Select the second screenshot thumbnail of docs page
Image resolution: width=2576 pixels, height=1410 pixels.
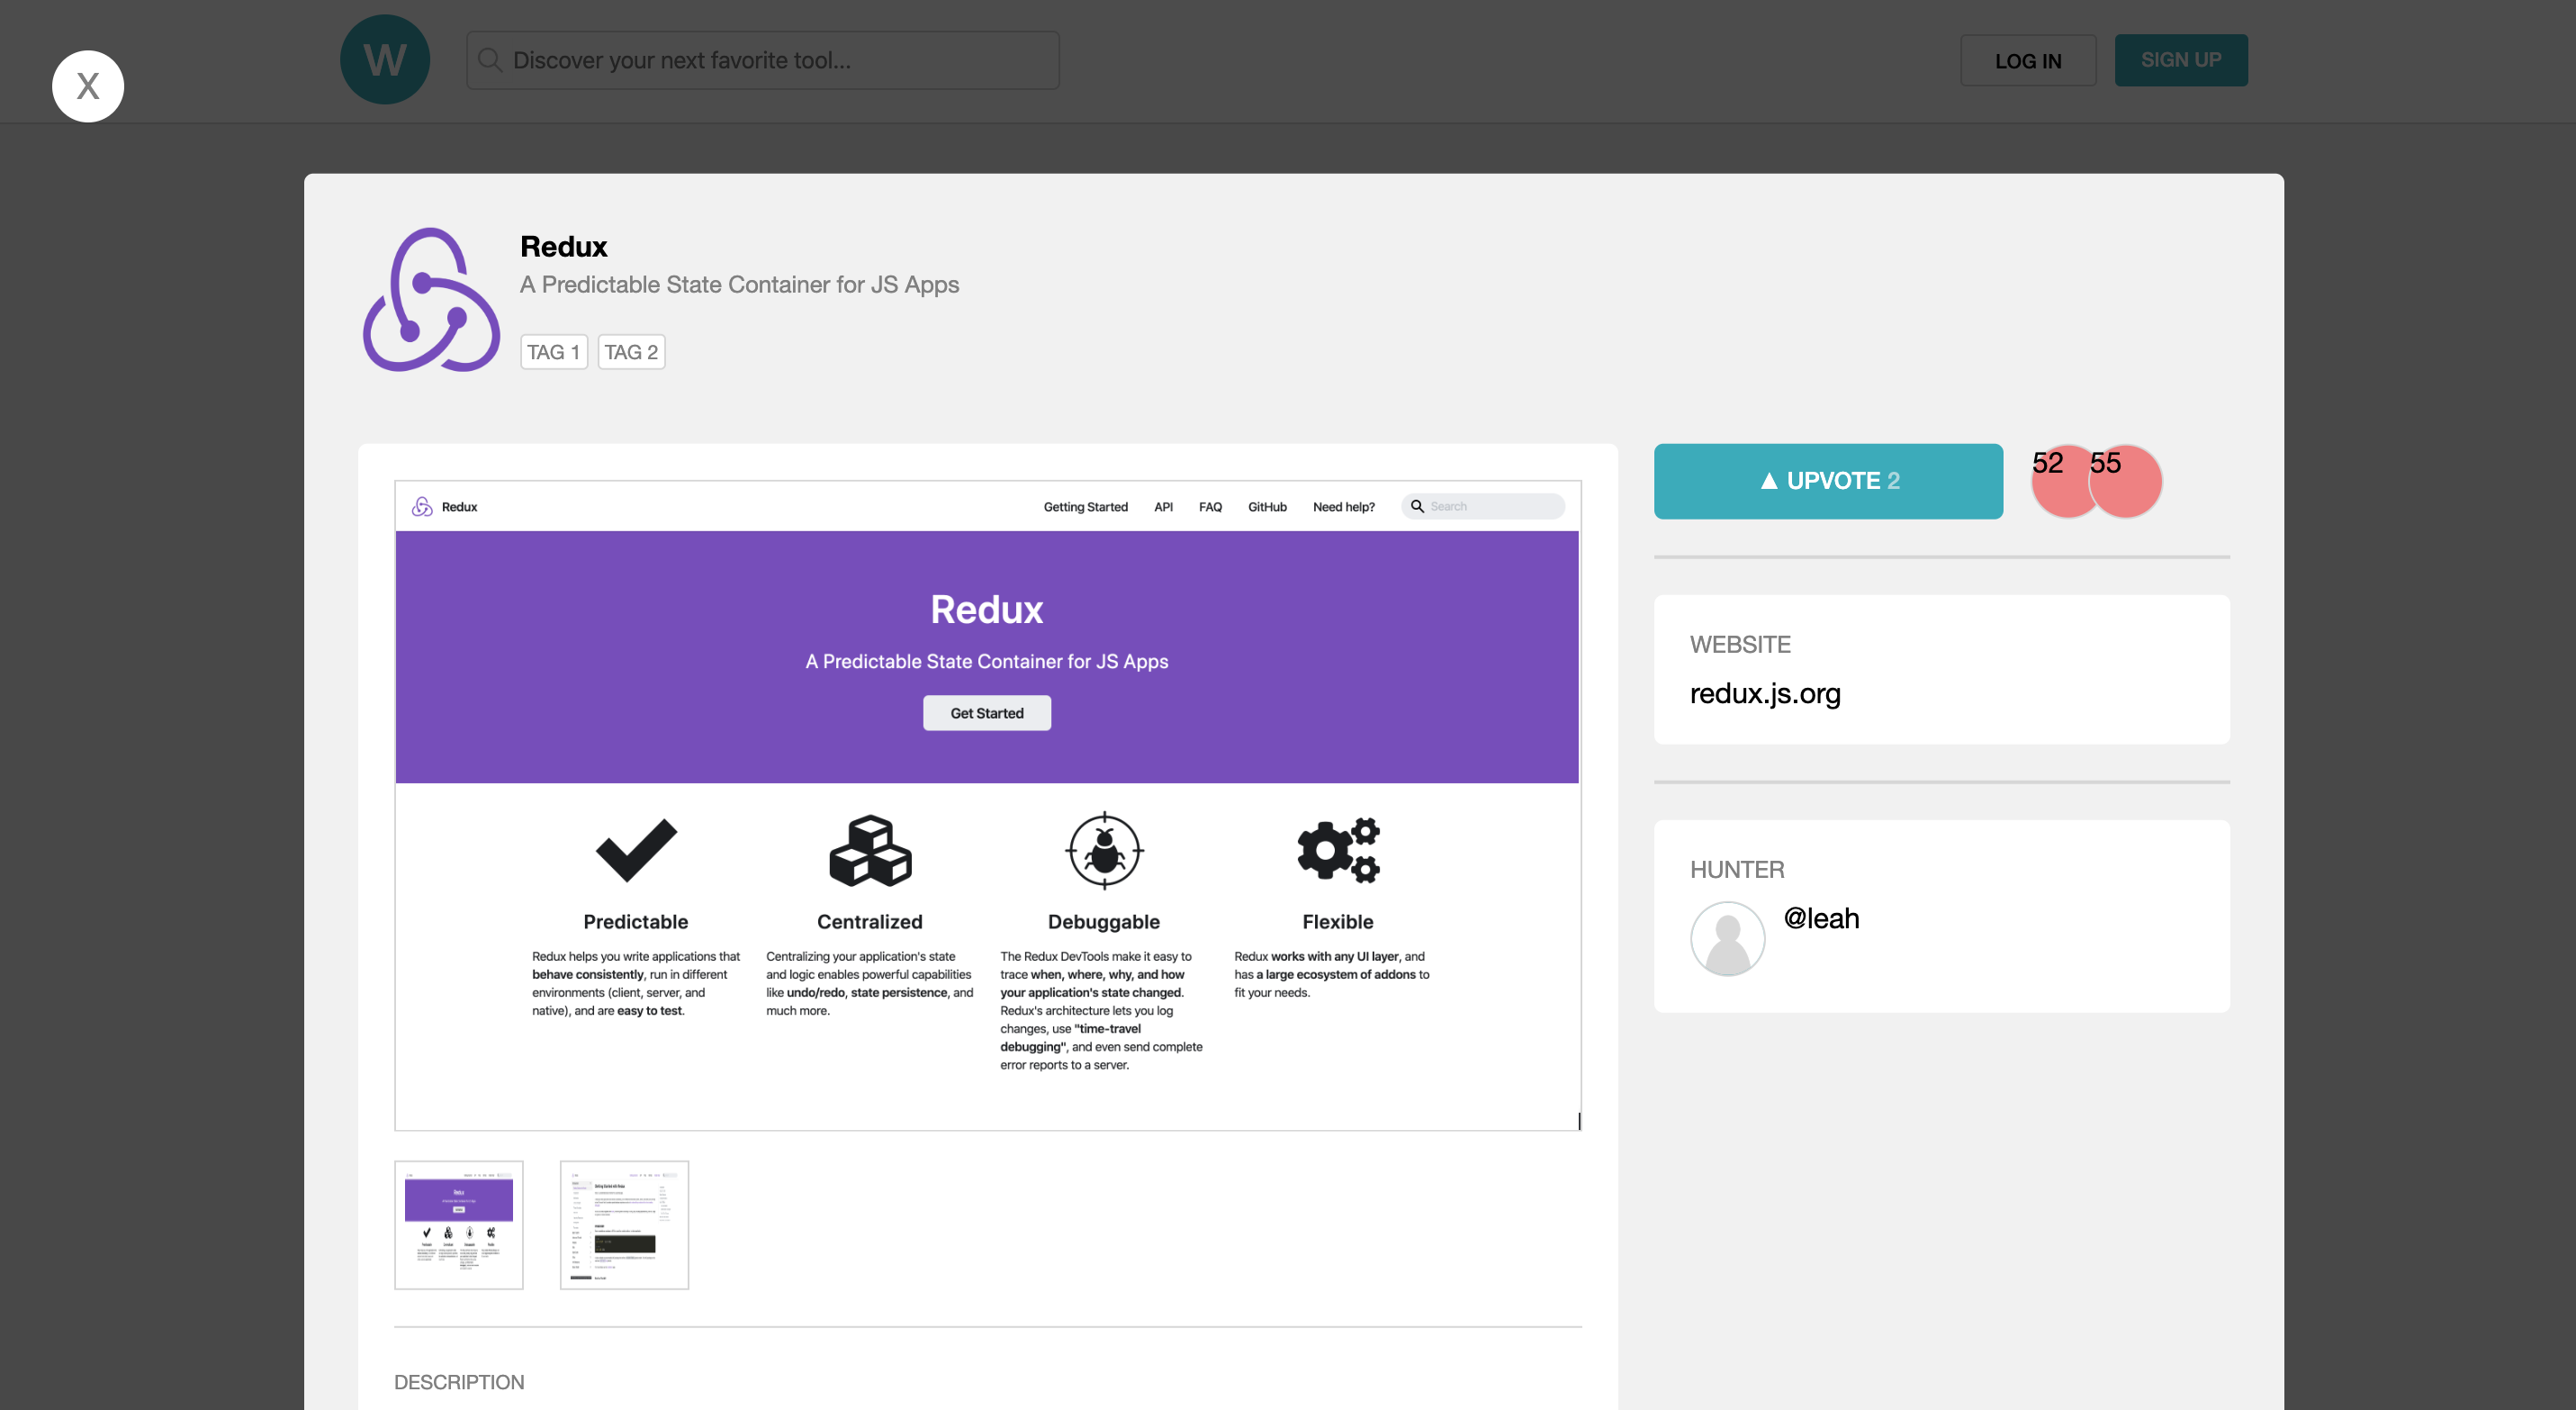624,1225
